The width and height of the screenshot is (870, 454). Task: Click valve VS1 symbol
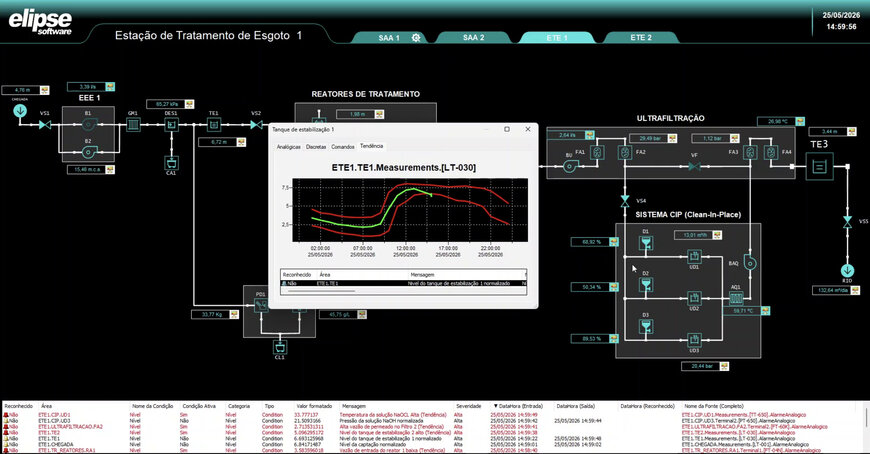pyautogui.click(x=45, y=125)
